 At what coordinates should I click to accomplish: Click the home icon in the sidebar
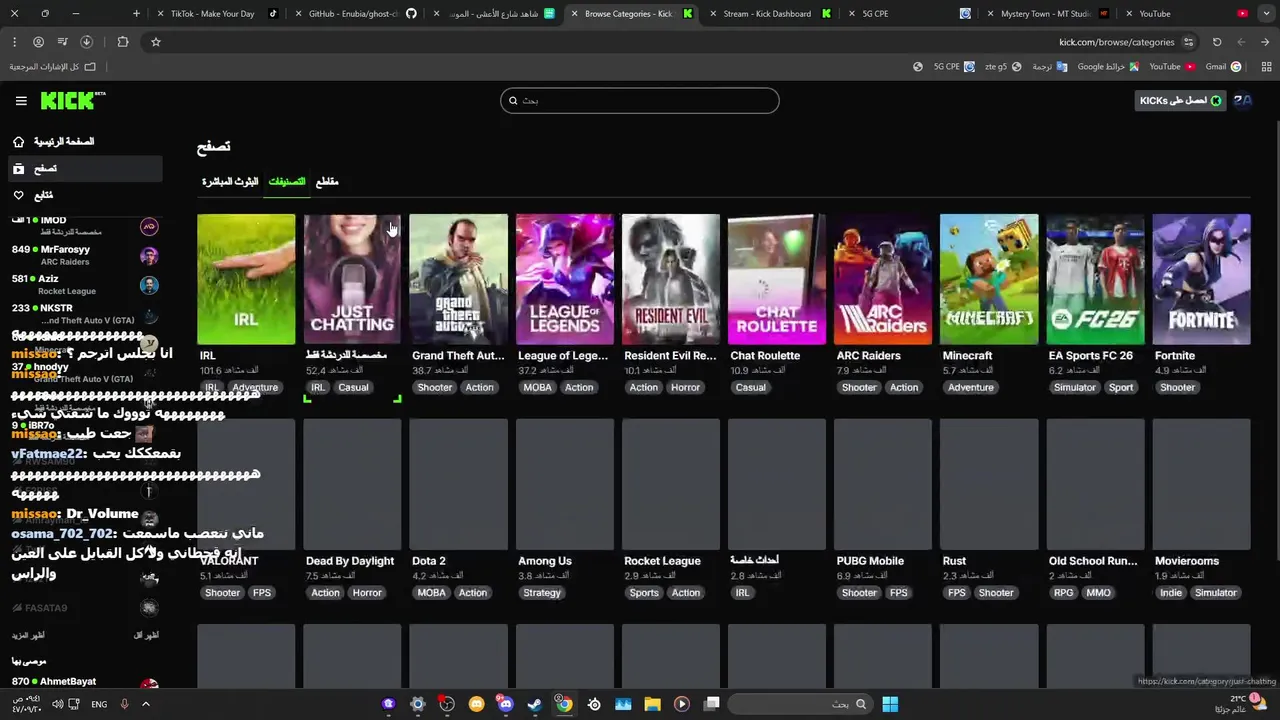click(x=19, y=142)
